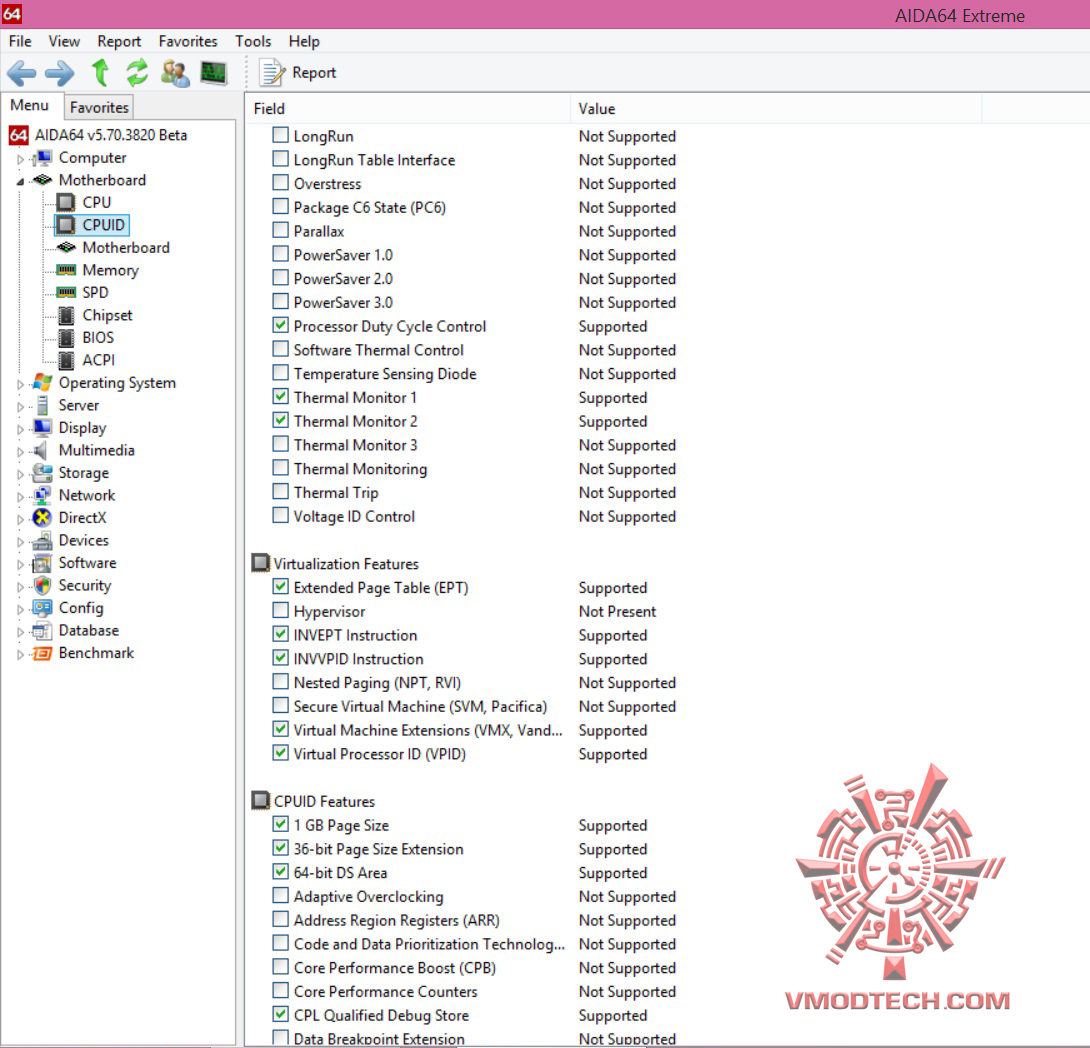The height and width of the screenshot is (1048, 1090).
Task: Click the Back navigation arrow
Action: point(22,73)
